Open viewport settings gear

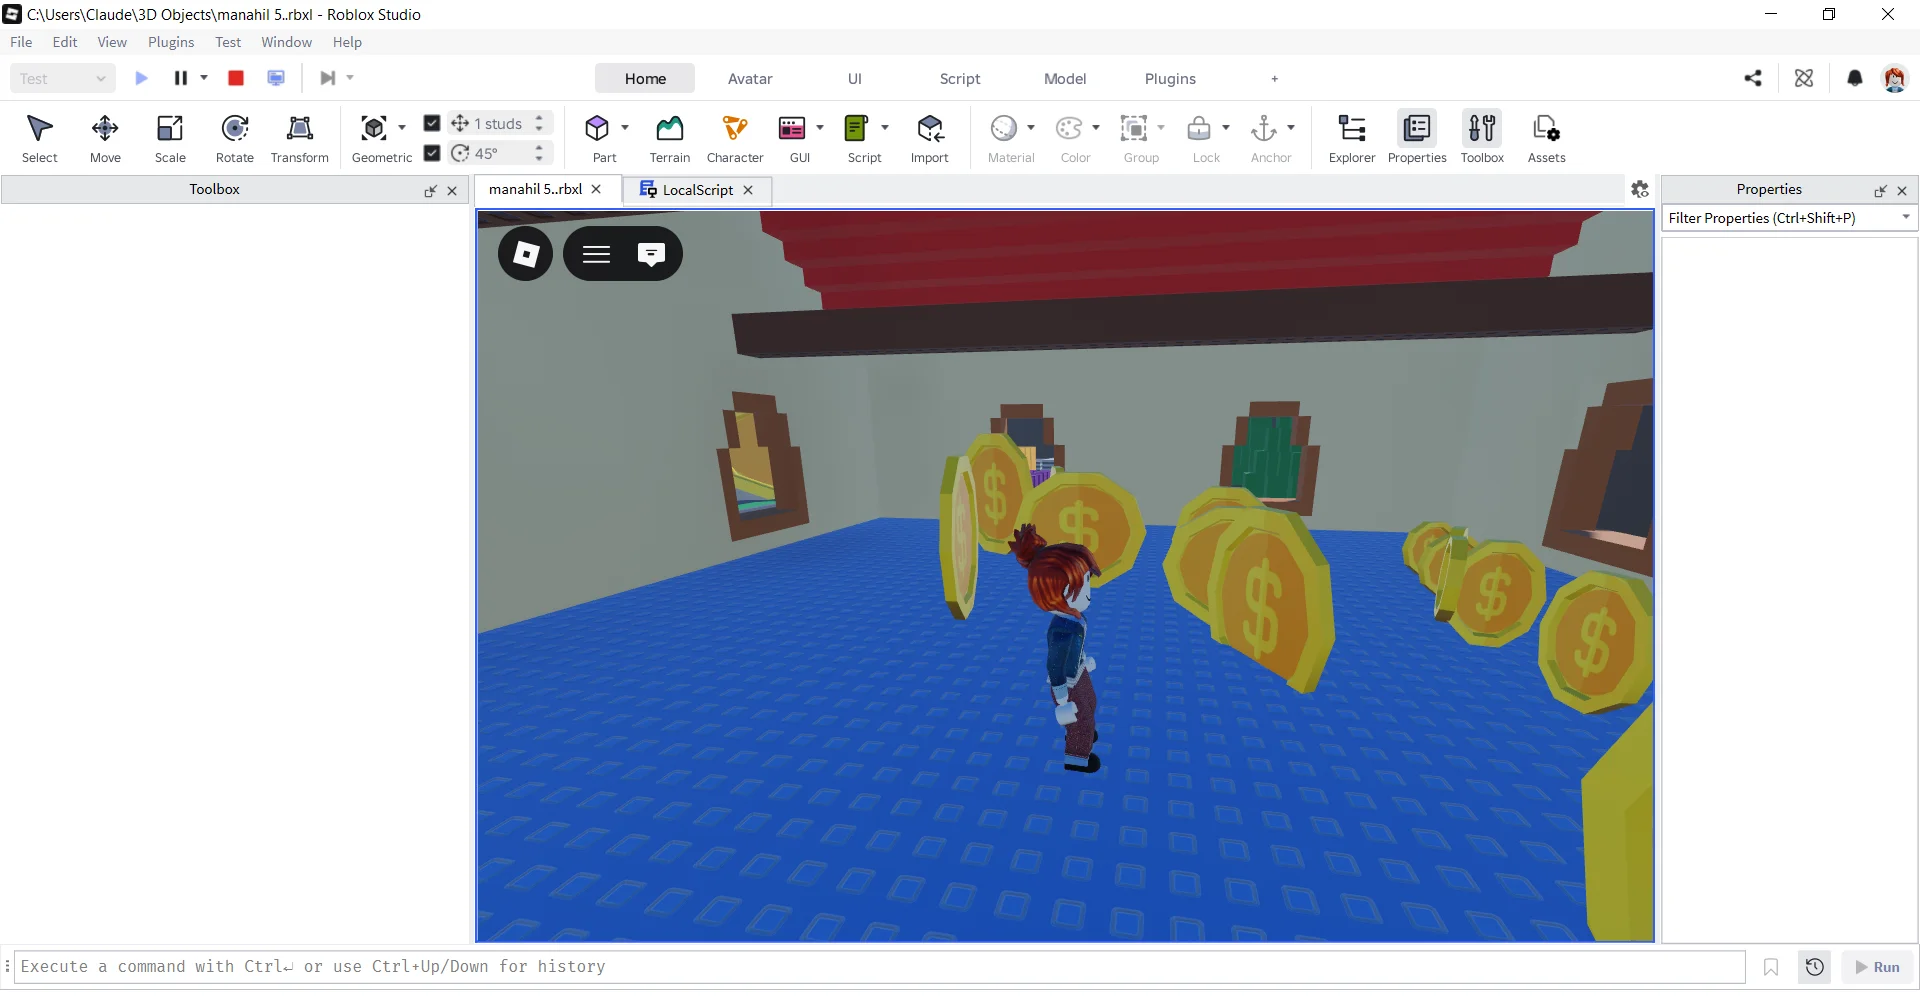coord(1640,189)
